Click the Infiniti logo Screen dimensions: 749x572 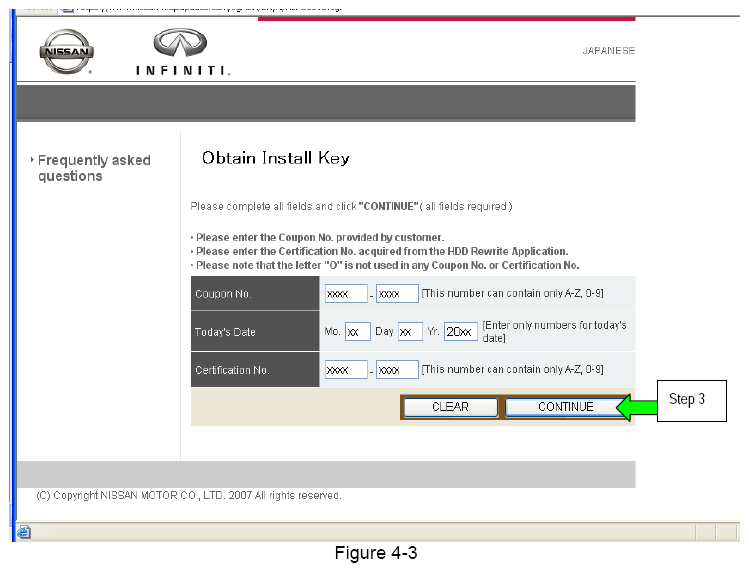[182, 52]
